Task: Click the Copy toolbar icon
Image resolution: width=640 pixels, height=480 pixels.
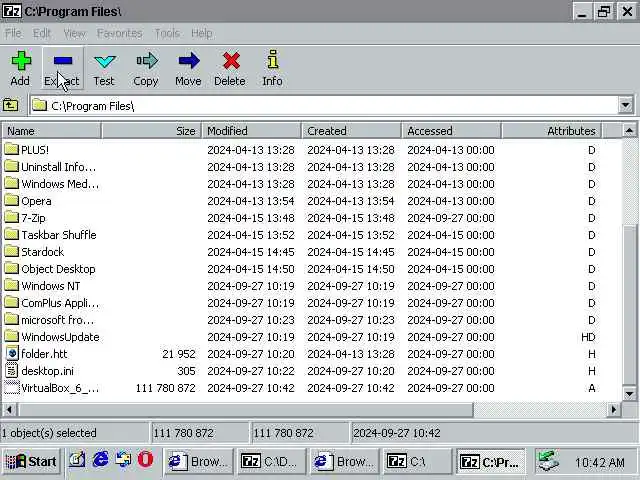Action: (147, 60)
